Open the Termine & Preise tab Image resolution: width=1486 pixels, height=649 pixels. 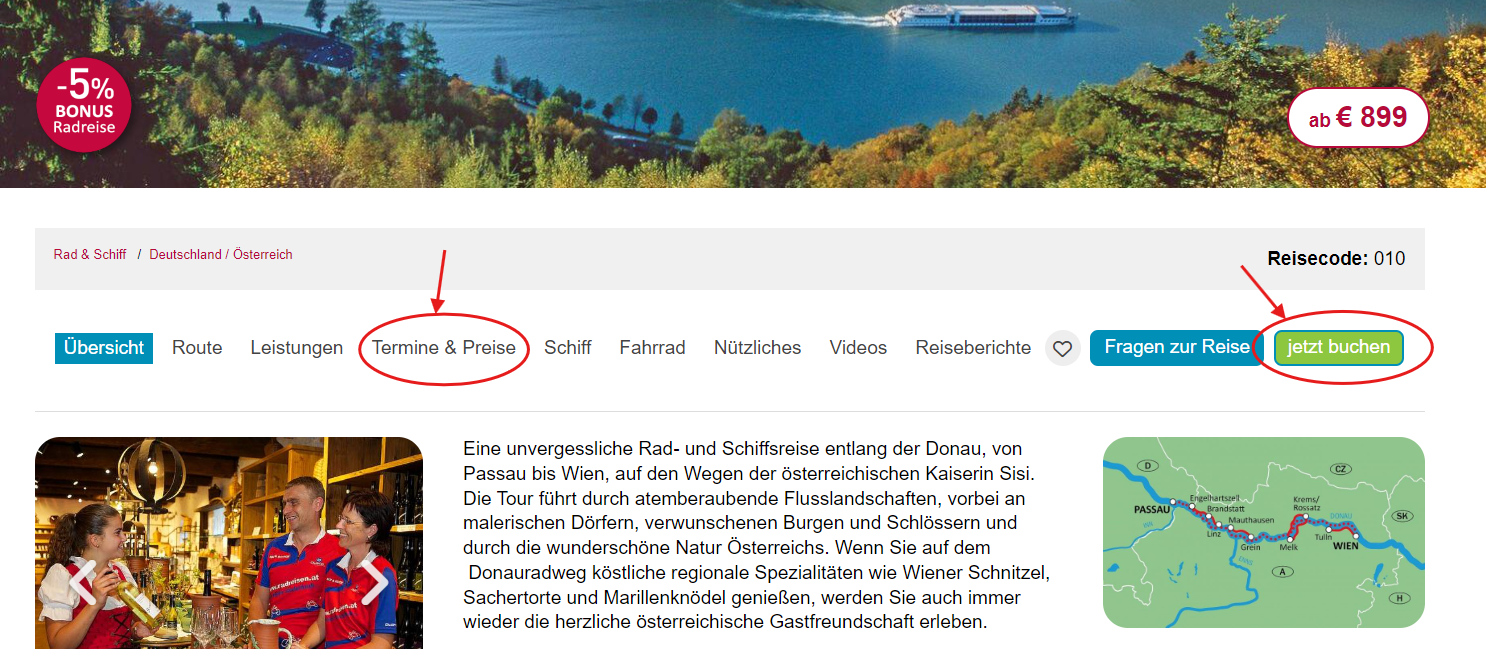coord(444,348)
